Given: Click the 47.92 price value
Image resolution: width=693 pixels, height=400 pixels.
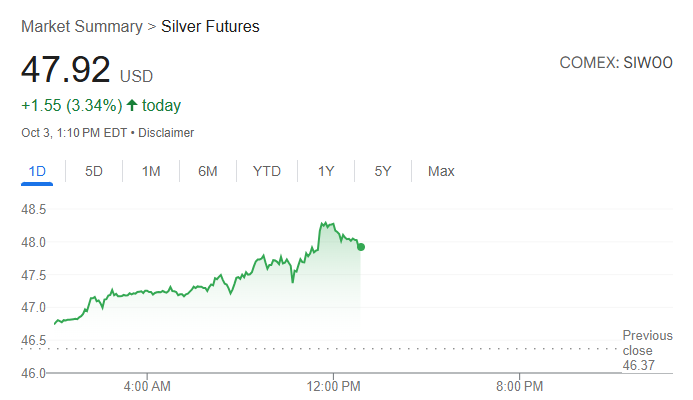Looking at the screenshot, I should pos(66,71).
